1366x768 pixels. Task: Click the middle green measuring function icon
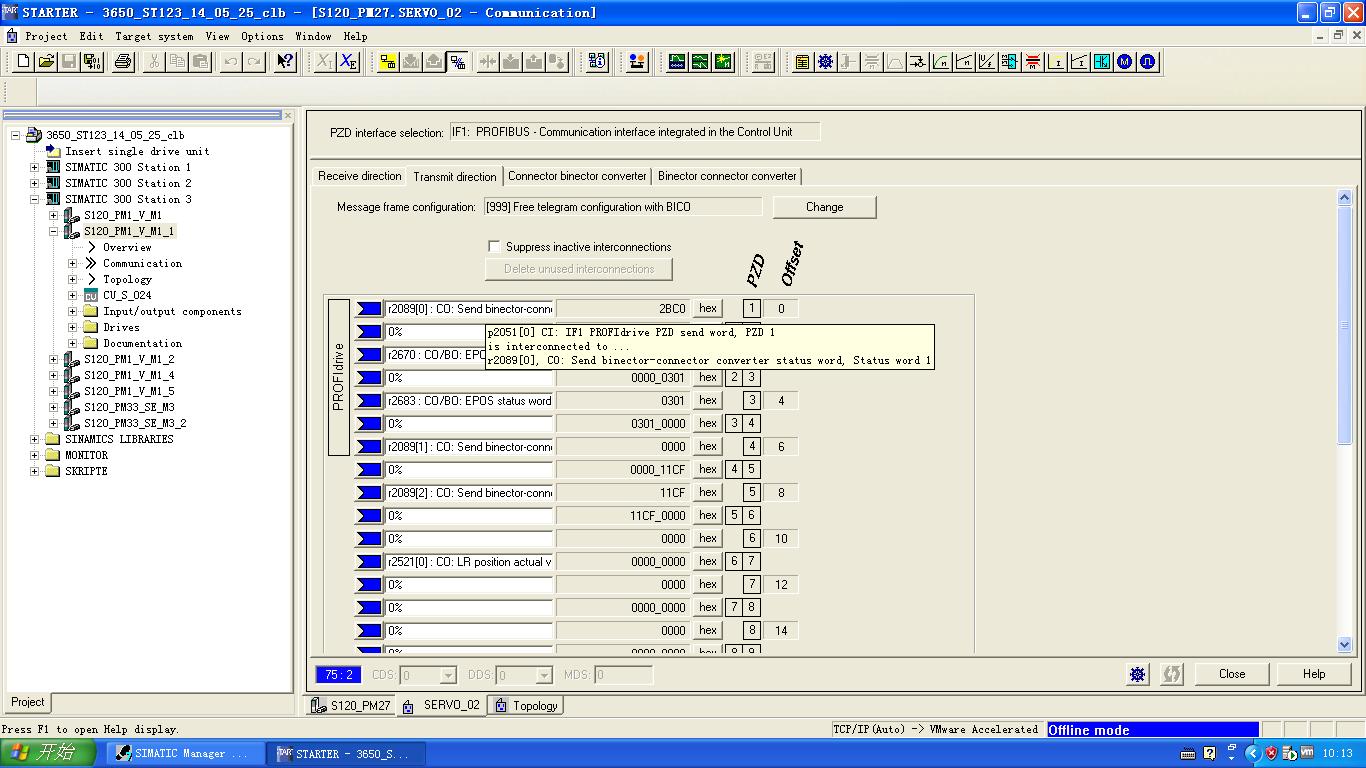click(x=700, y=62)
